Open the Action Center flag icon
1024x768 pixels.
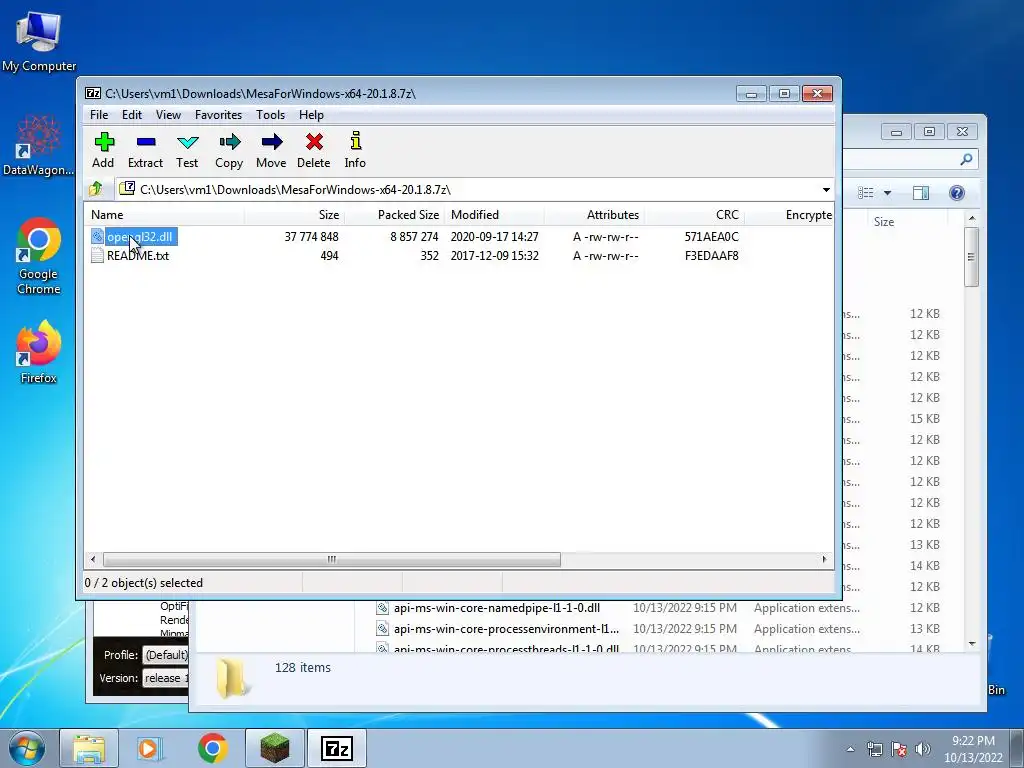point(899,749)
